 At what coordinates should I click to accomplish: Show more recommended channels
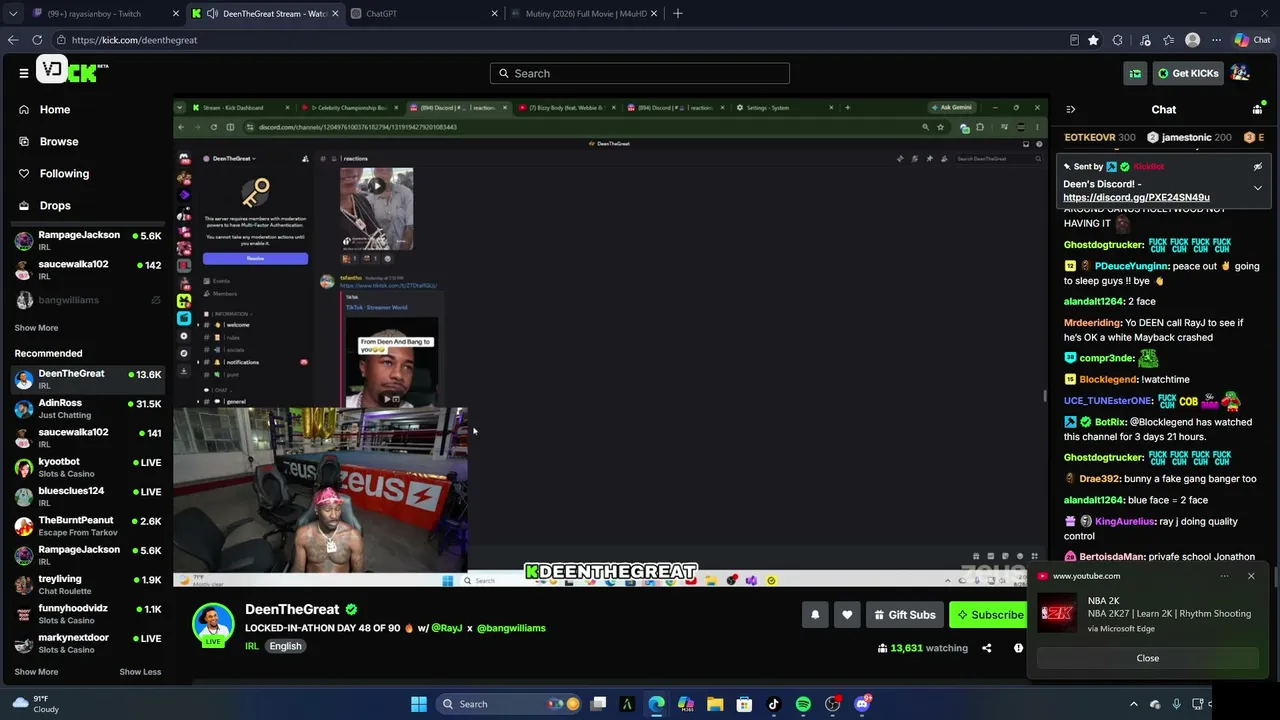click(x=36, y=672)
